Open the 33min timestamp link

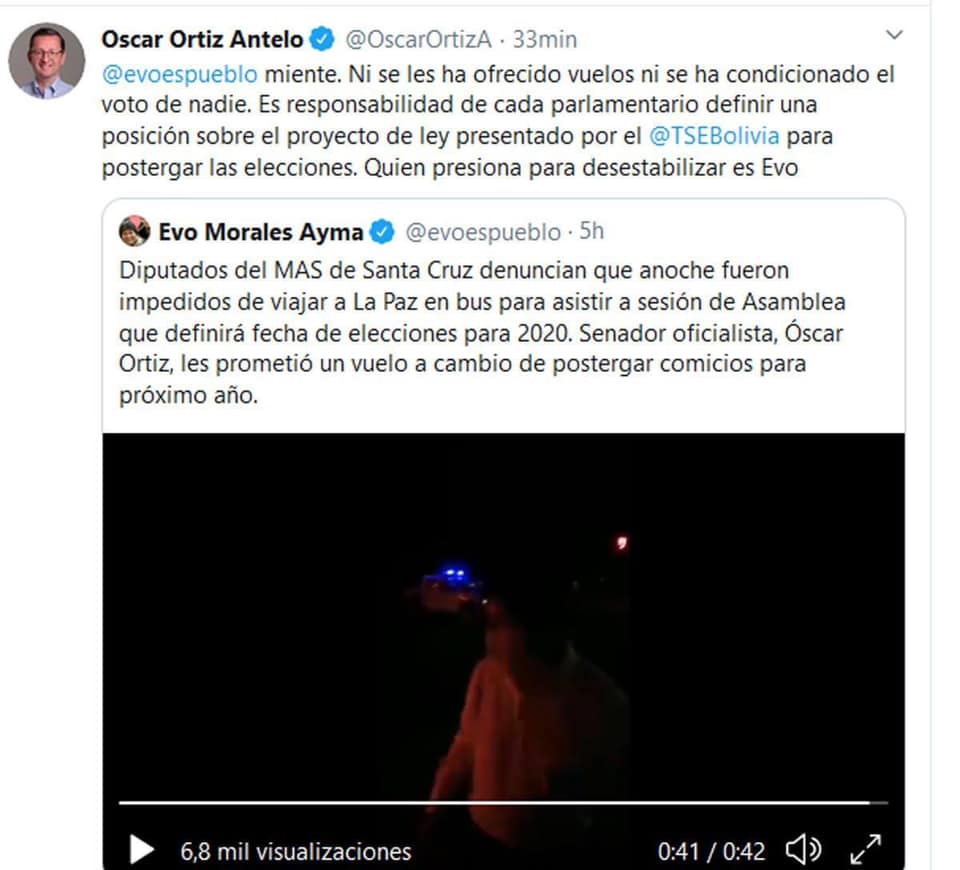tap(545, 39)
